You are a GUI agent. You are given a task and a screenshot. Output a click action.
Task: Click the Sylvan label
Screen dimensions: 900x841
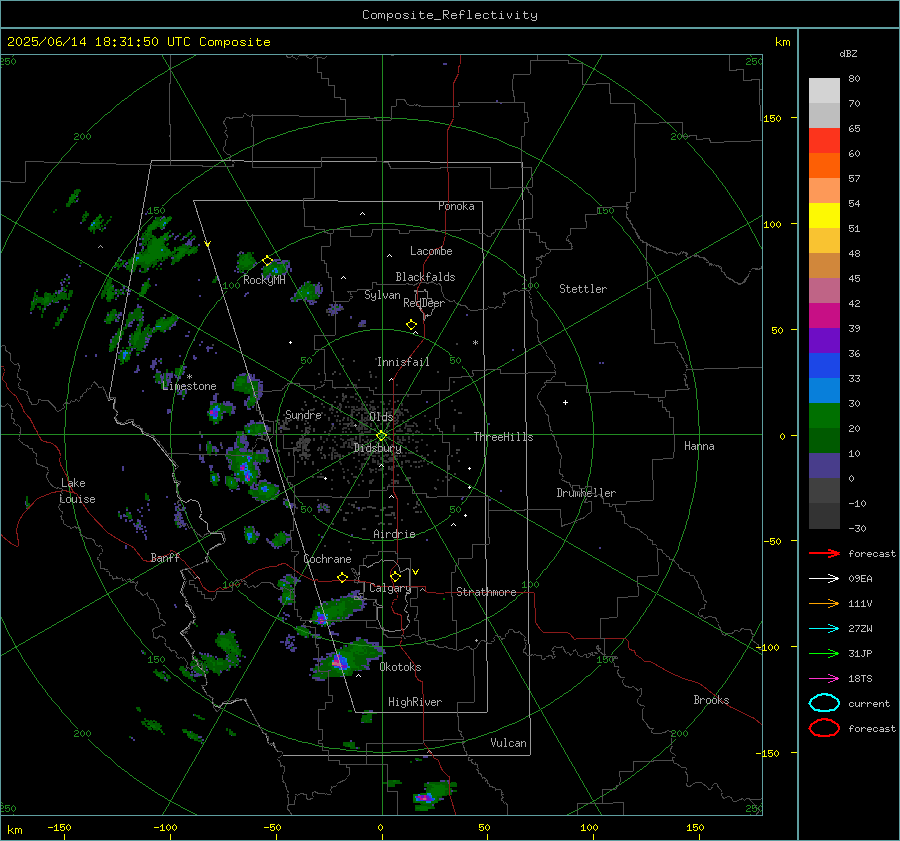coord(382,295)
